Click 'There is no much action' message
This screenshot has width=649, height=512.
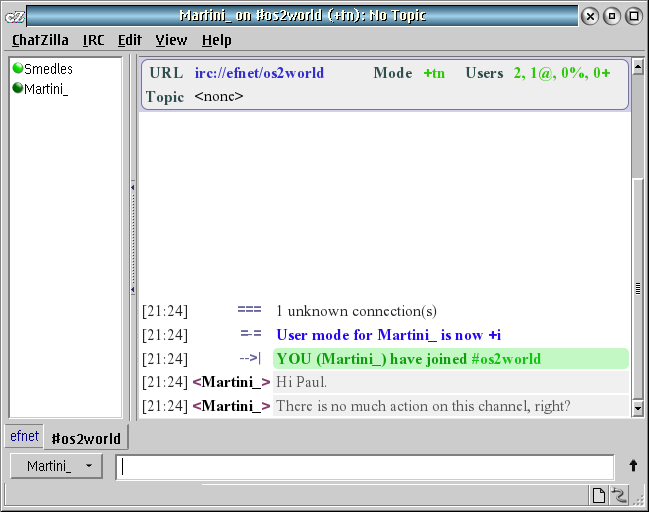point(451,406)
